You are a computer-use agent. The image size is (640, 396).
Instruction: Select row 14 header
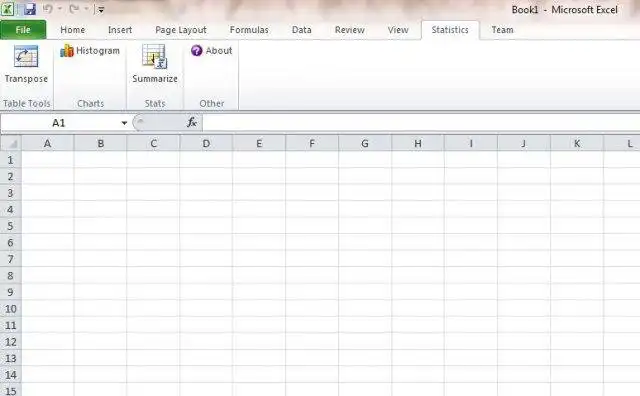coord(11,375)
